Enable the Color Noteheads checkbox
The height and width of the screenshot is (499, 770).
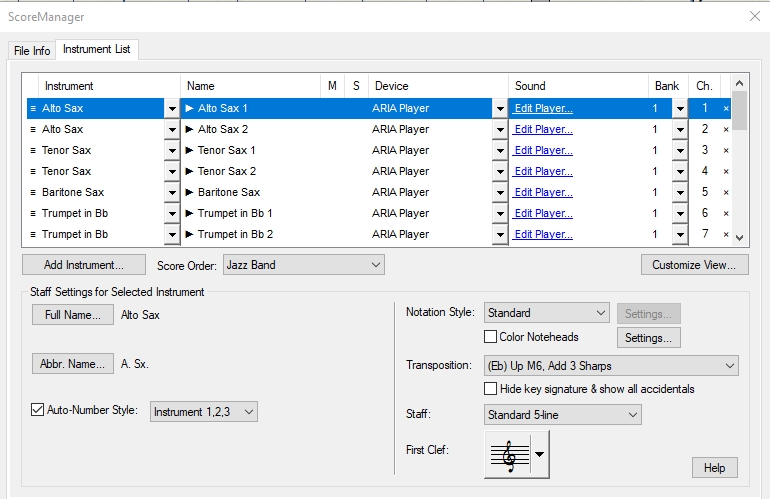pos(491,337)
